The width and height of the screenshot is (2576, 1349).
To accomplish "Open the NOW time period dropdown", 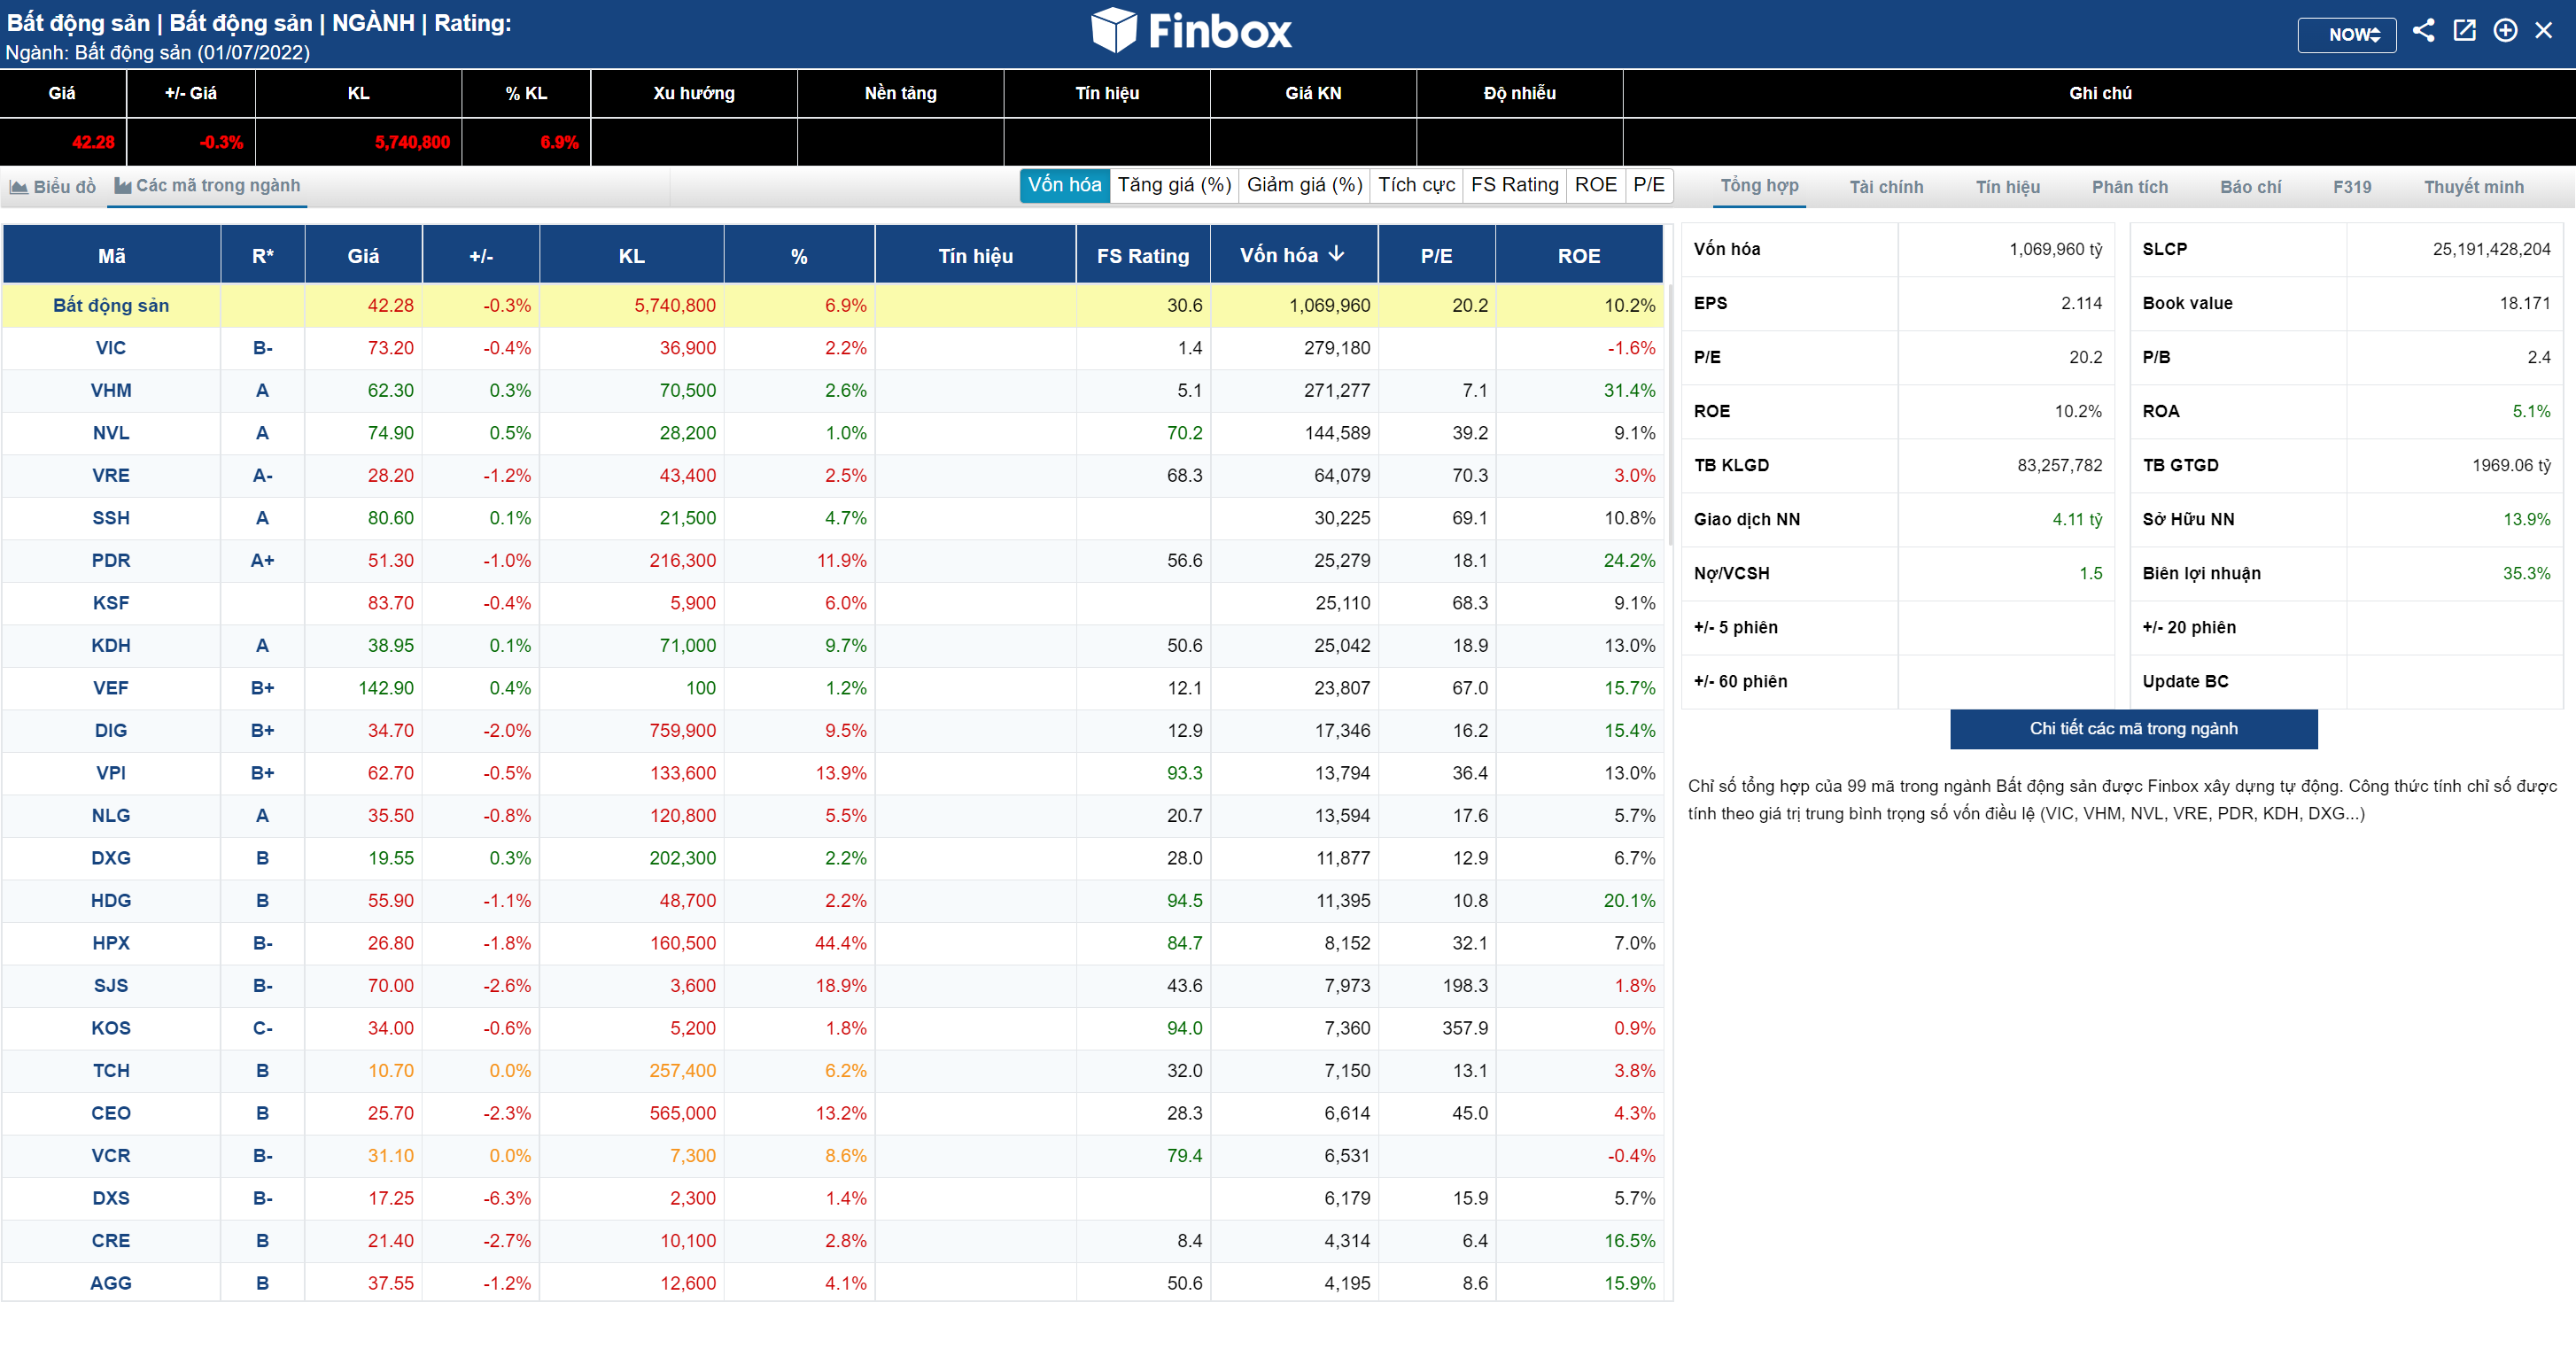I will [2346, 35].
